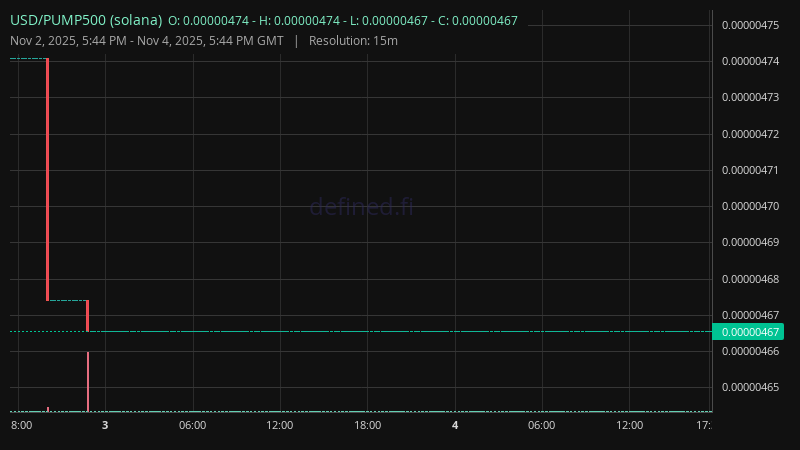
Task: Click the short red candle below 0.00000468
Action: [x=88, y=315]
